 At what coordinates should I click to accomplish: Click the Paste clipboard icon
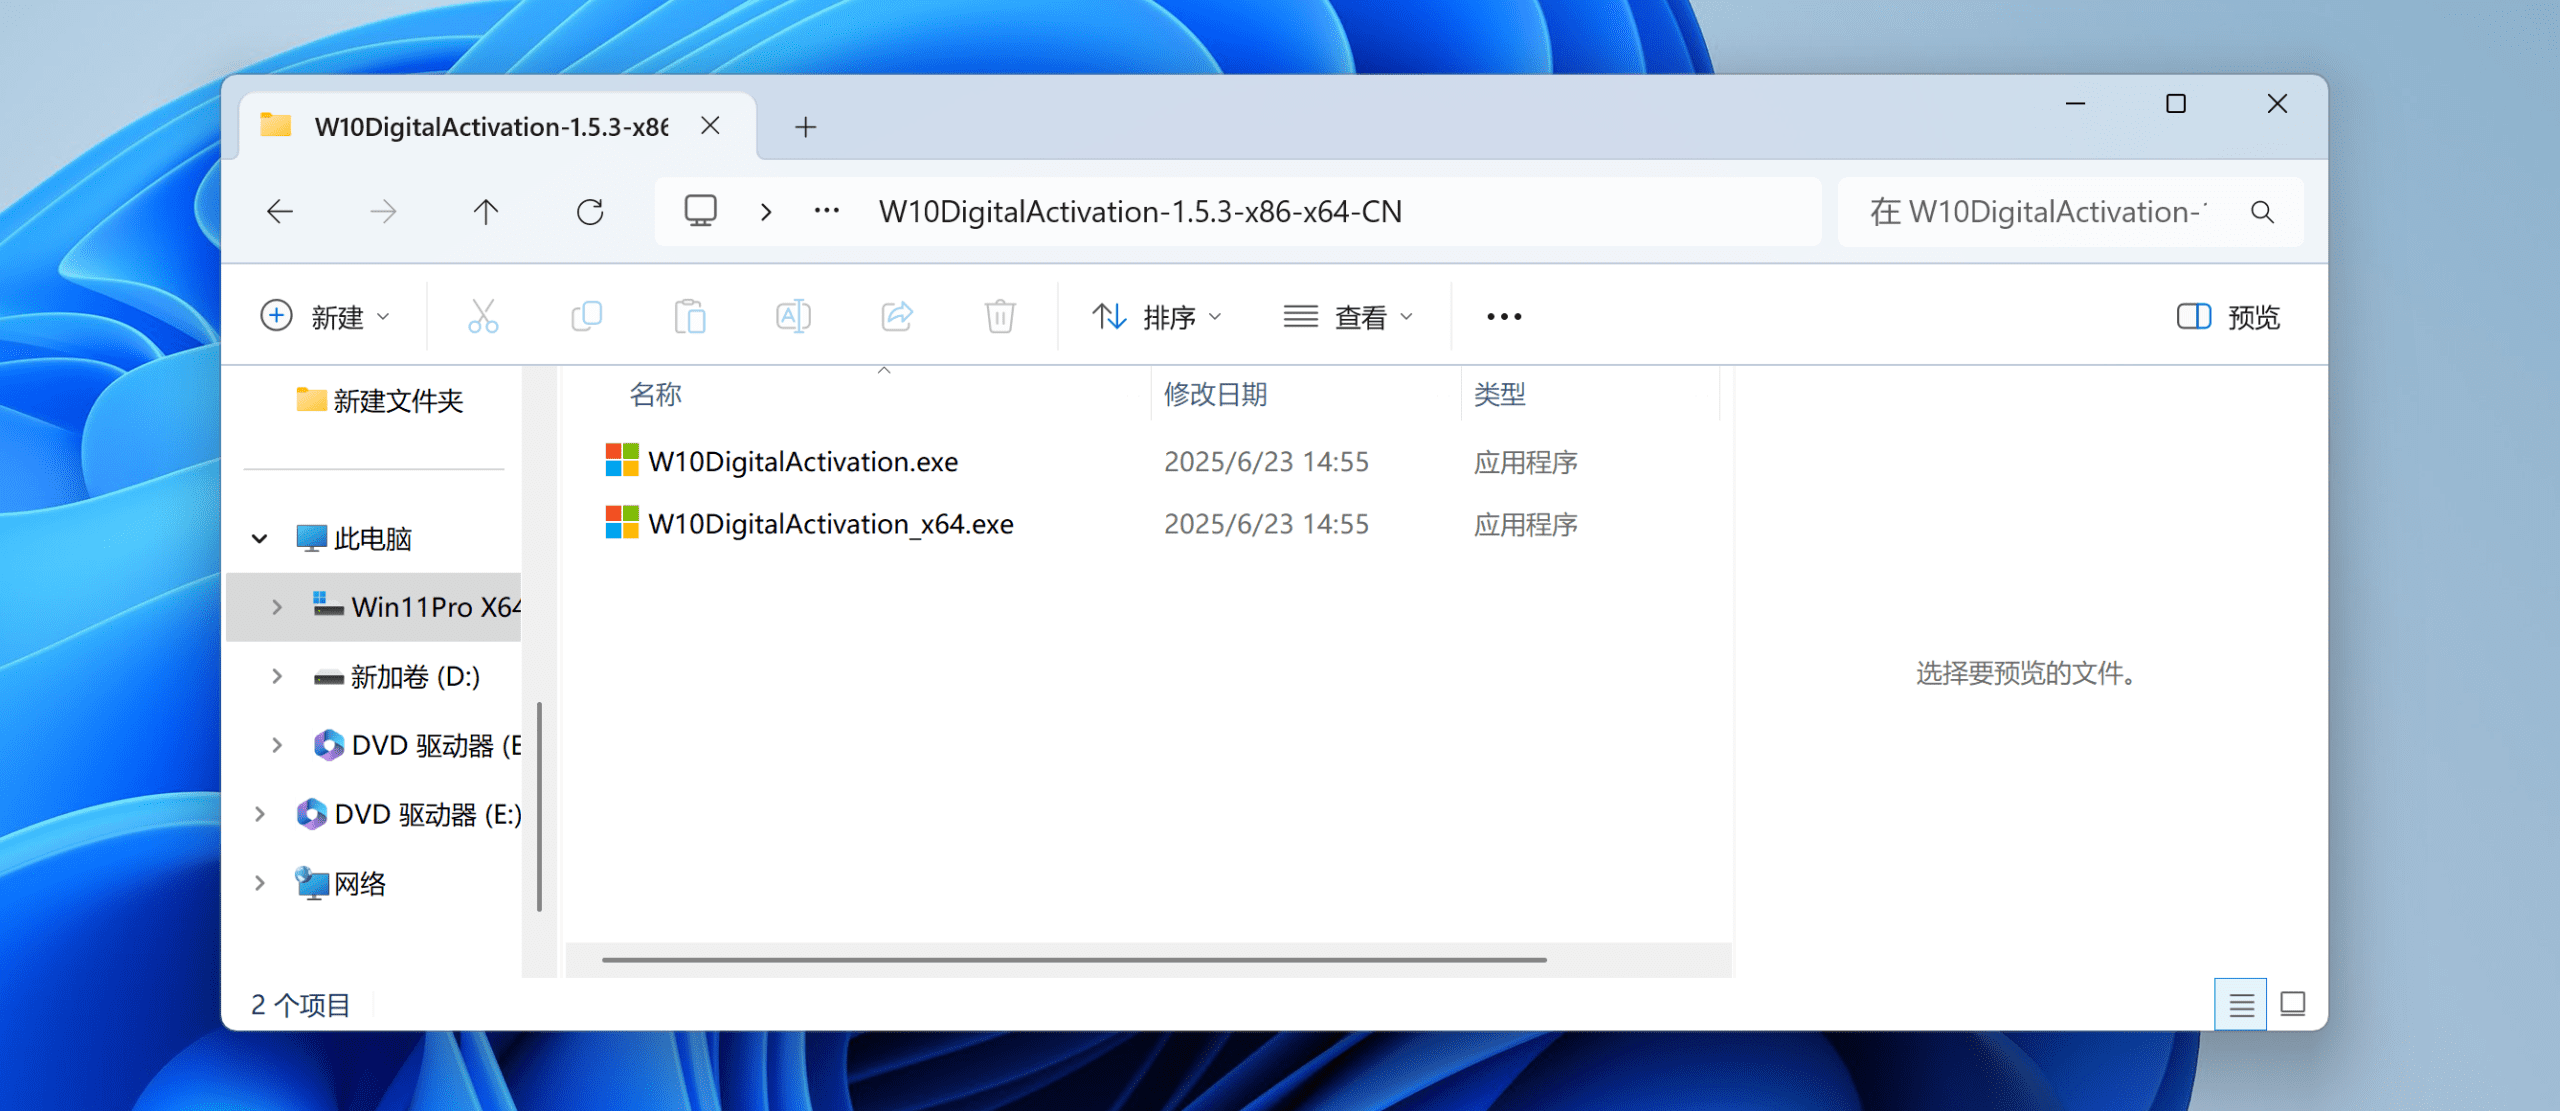click(x=690, y=317)
